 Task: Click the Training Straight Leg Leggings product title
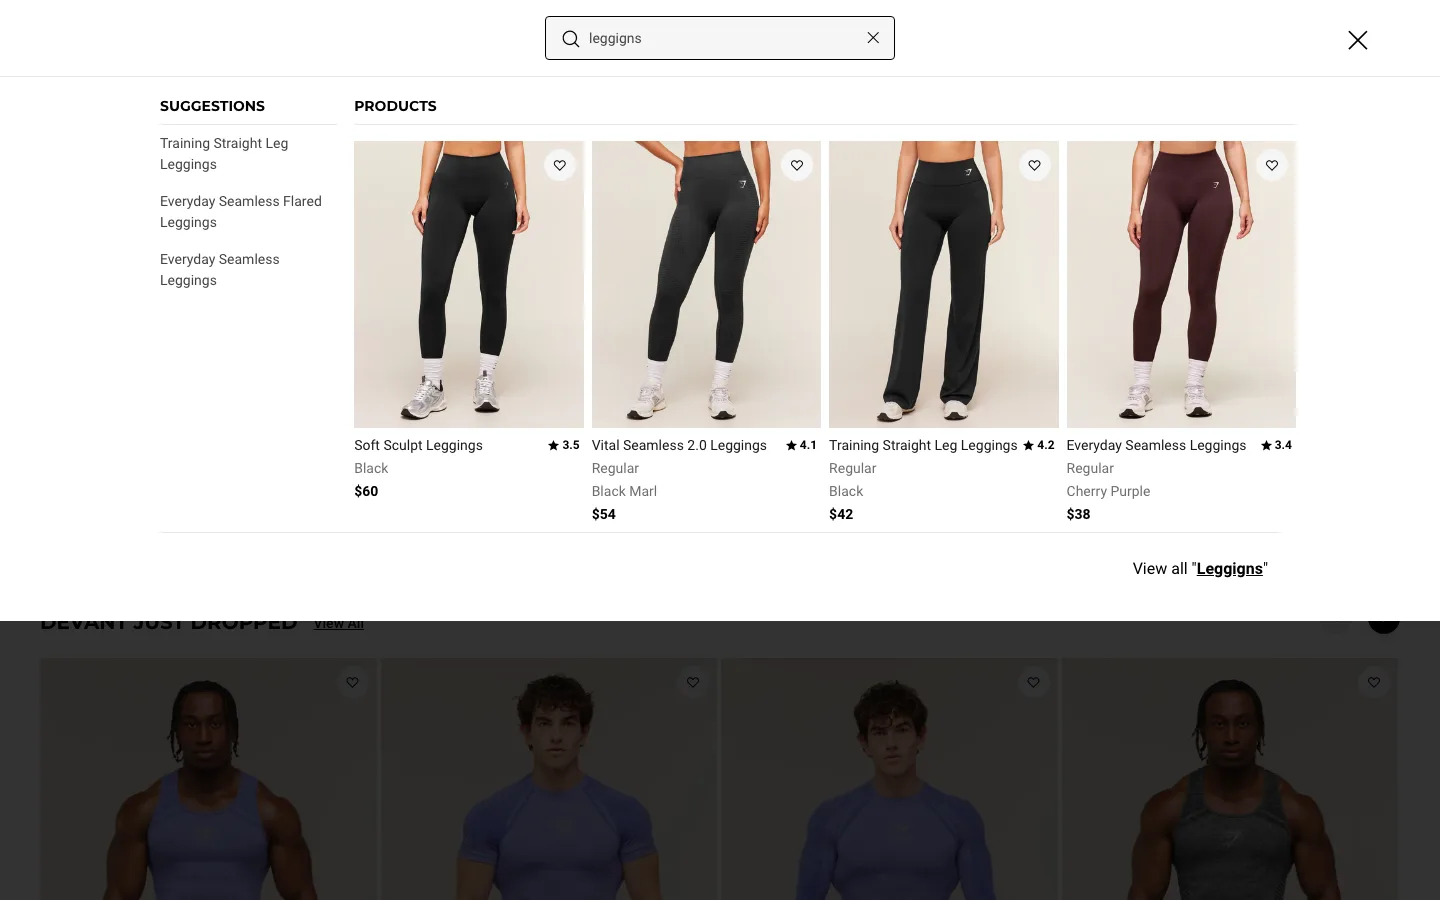click(923, 446)
